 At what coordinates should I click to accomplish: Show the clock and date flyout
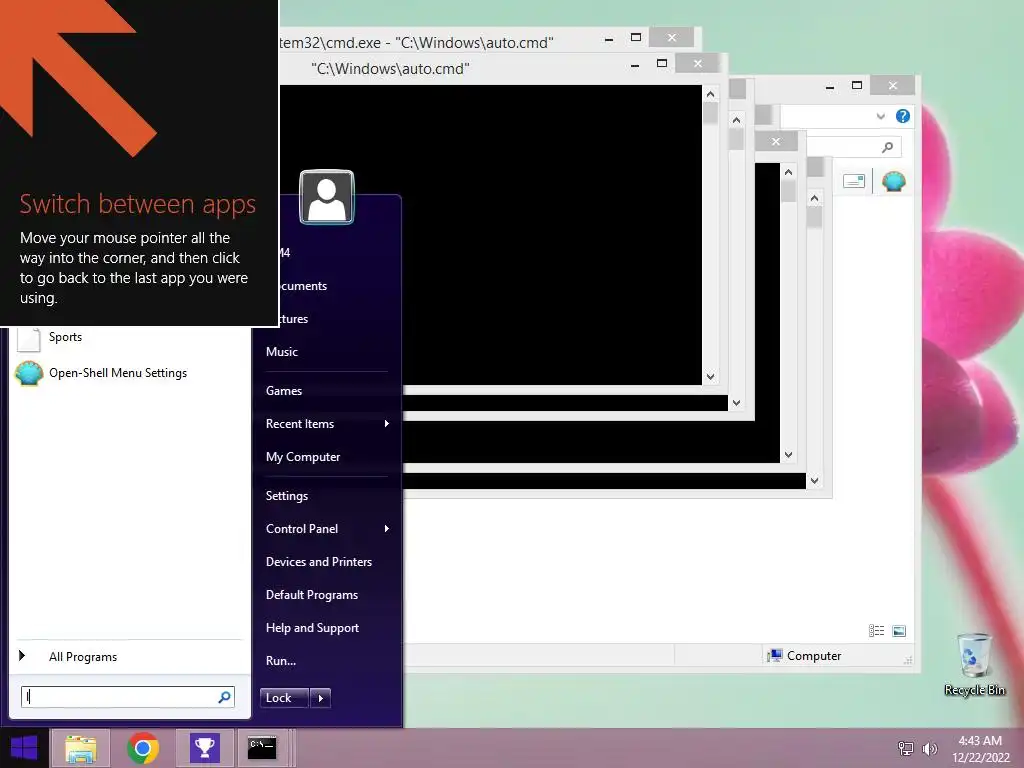tap(980, 748)
